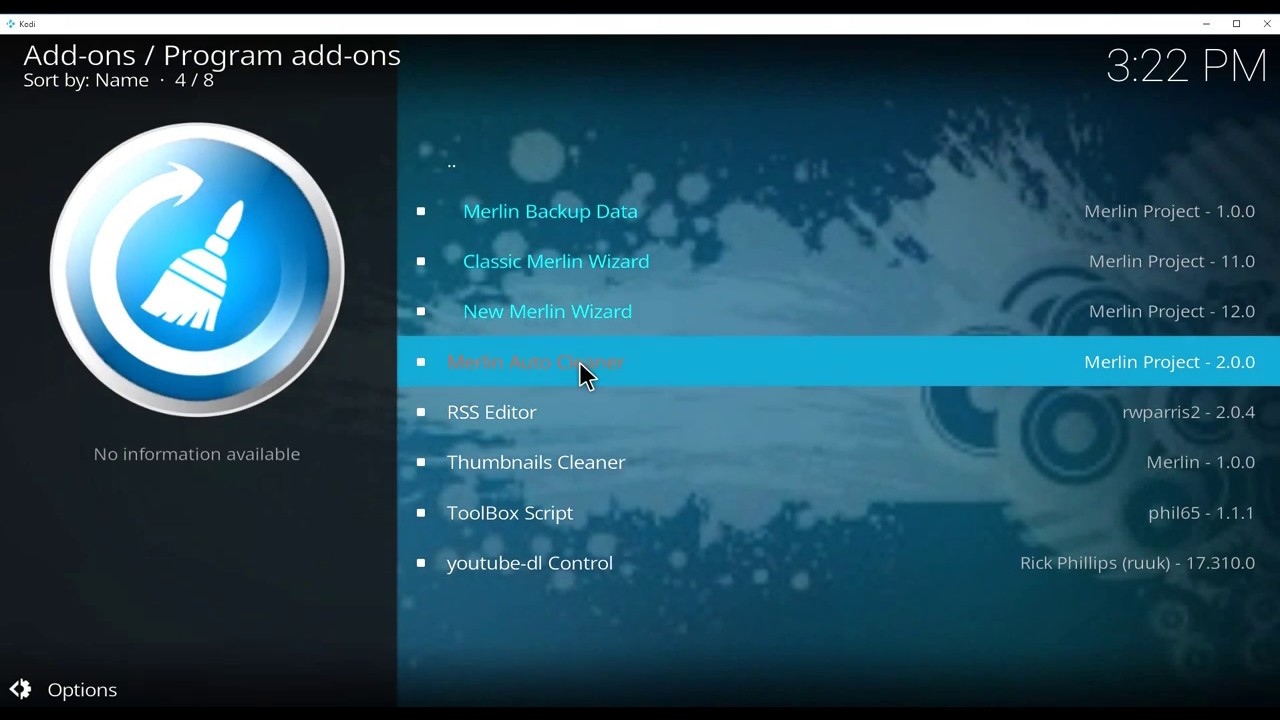Click the bullet icon beside Merlin Backup Data
This screenshot has height=720, width=1280.
click(421, 211)
